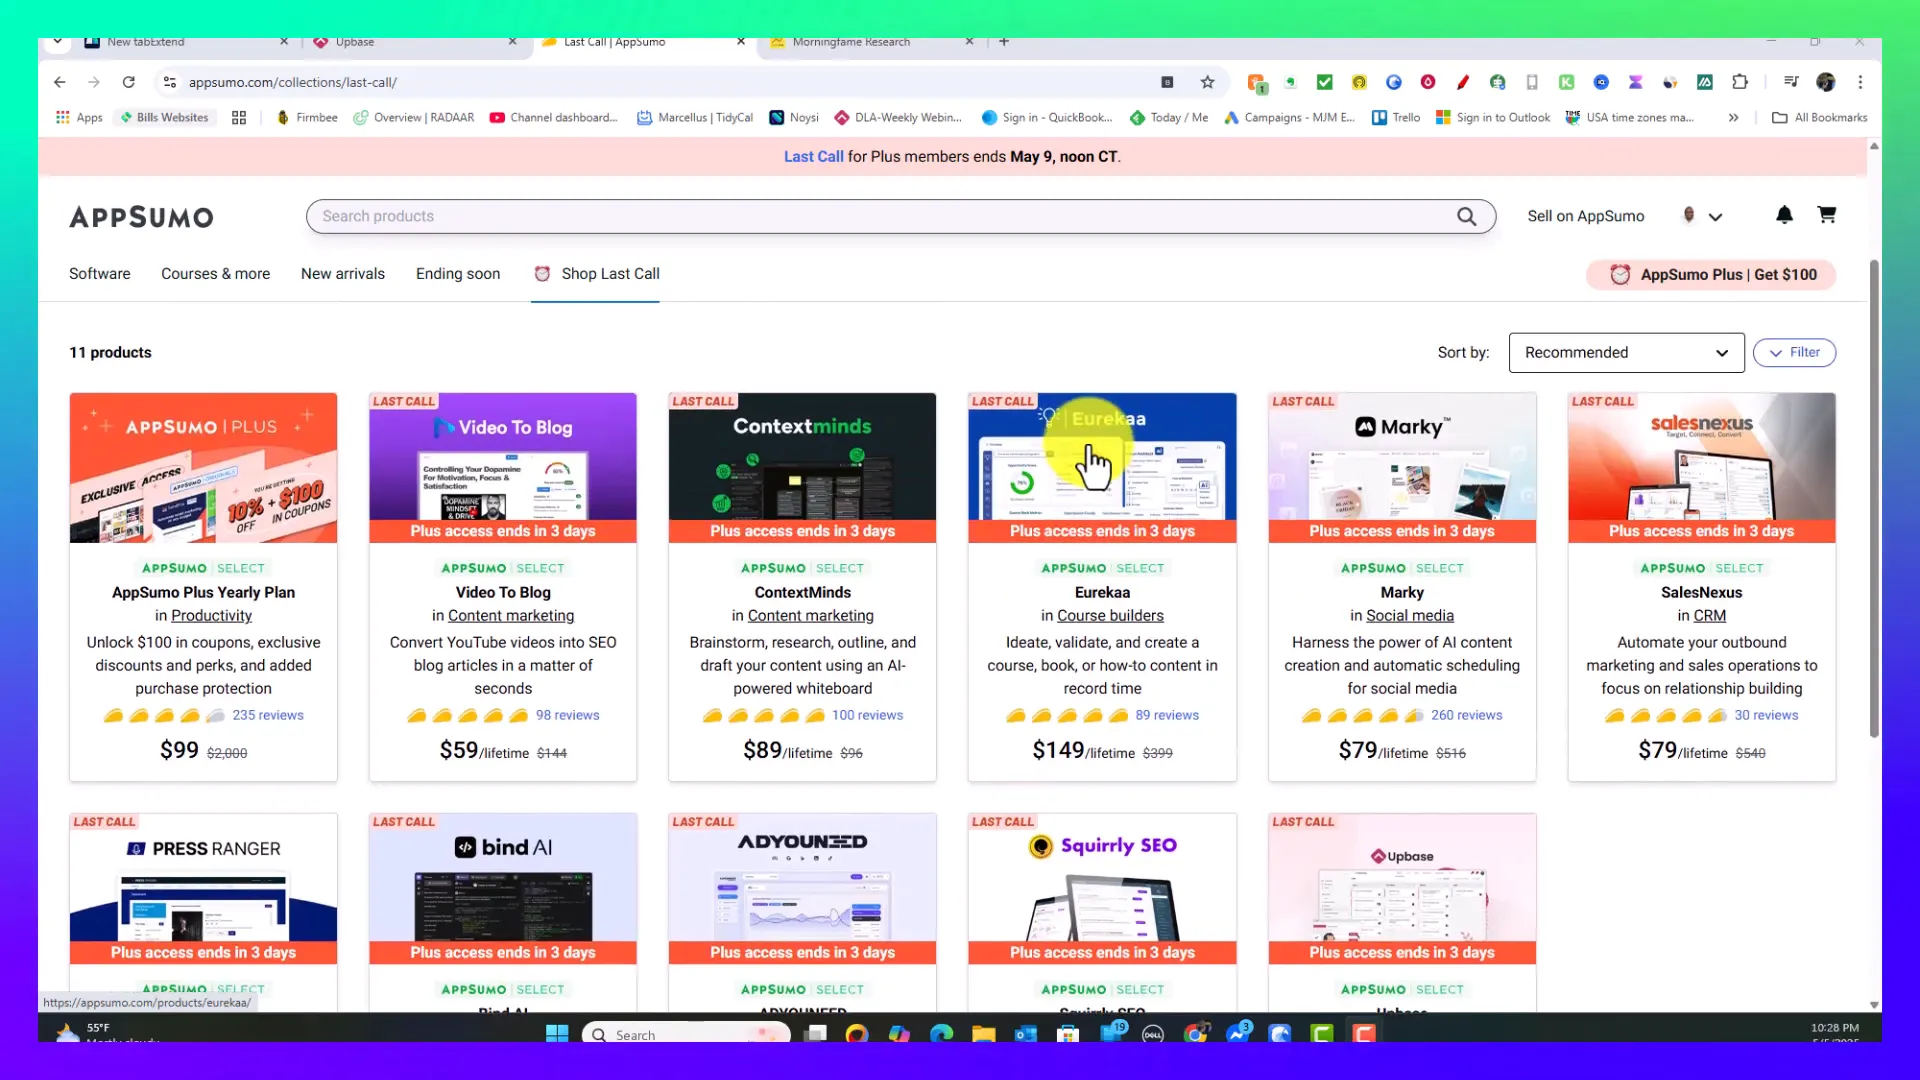This screenshot has width=1920, height=1080.
Task: Open the 260 reviews link for Marky
Action: pyautogui.click(x=1466, y=715)
